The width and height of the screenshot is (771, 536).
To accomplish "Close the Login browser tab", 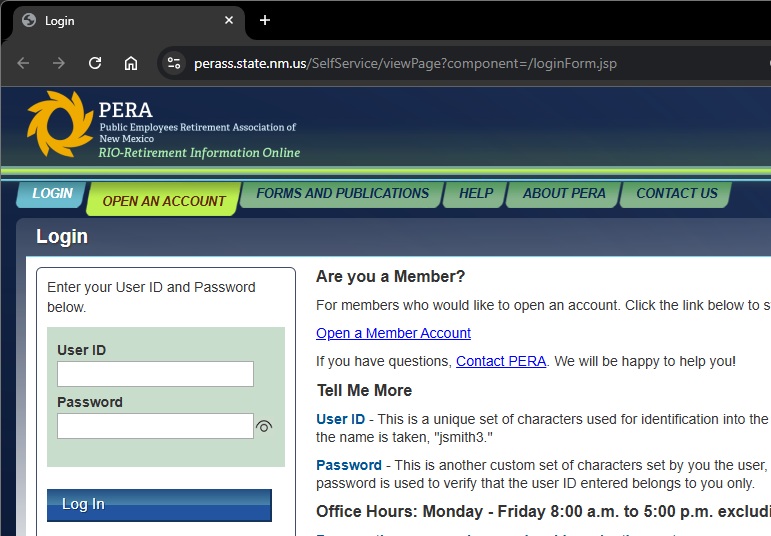I will coord(229,20).
